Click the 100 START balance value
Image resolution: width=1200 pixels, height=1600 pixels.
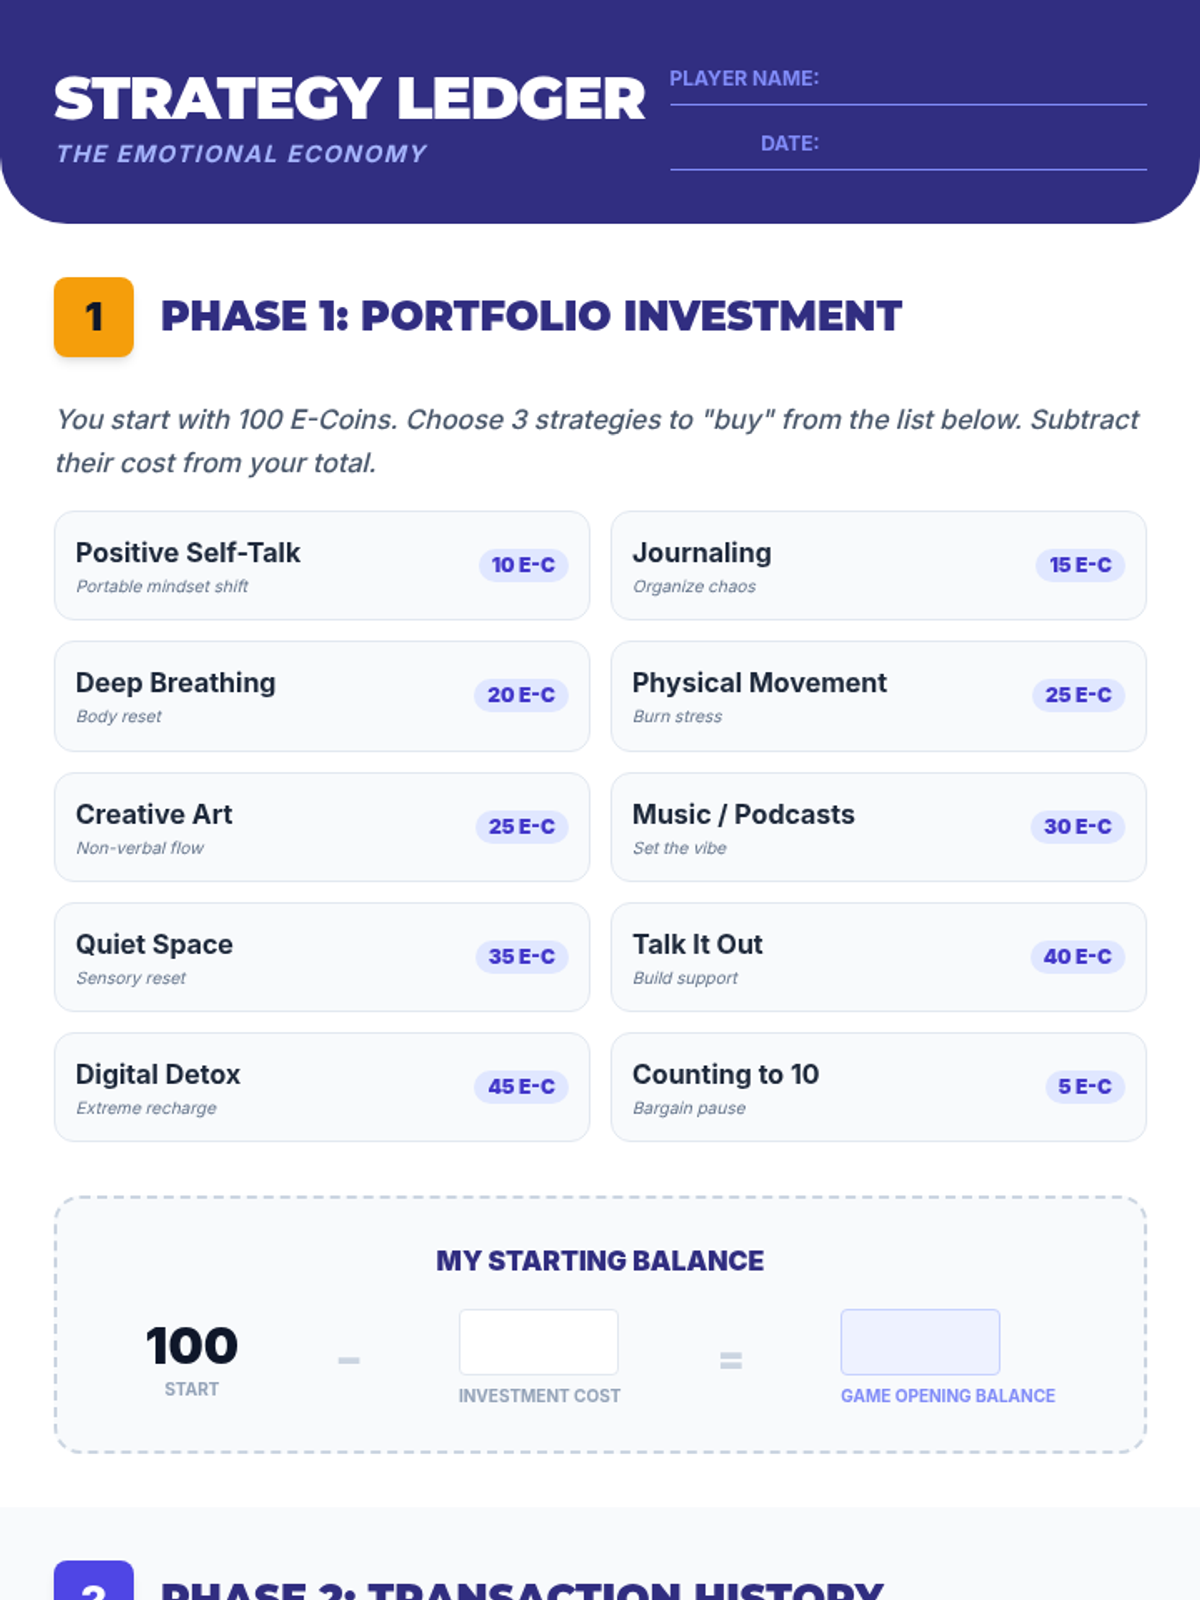point(192,1346)
